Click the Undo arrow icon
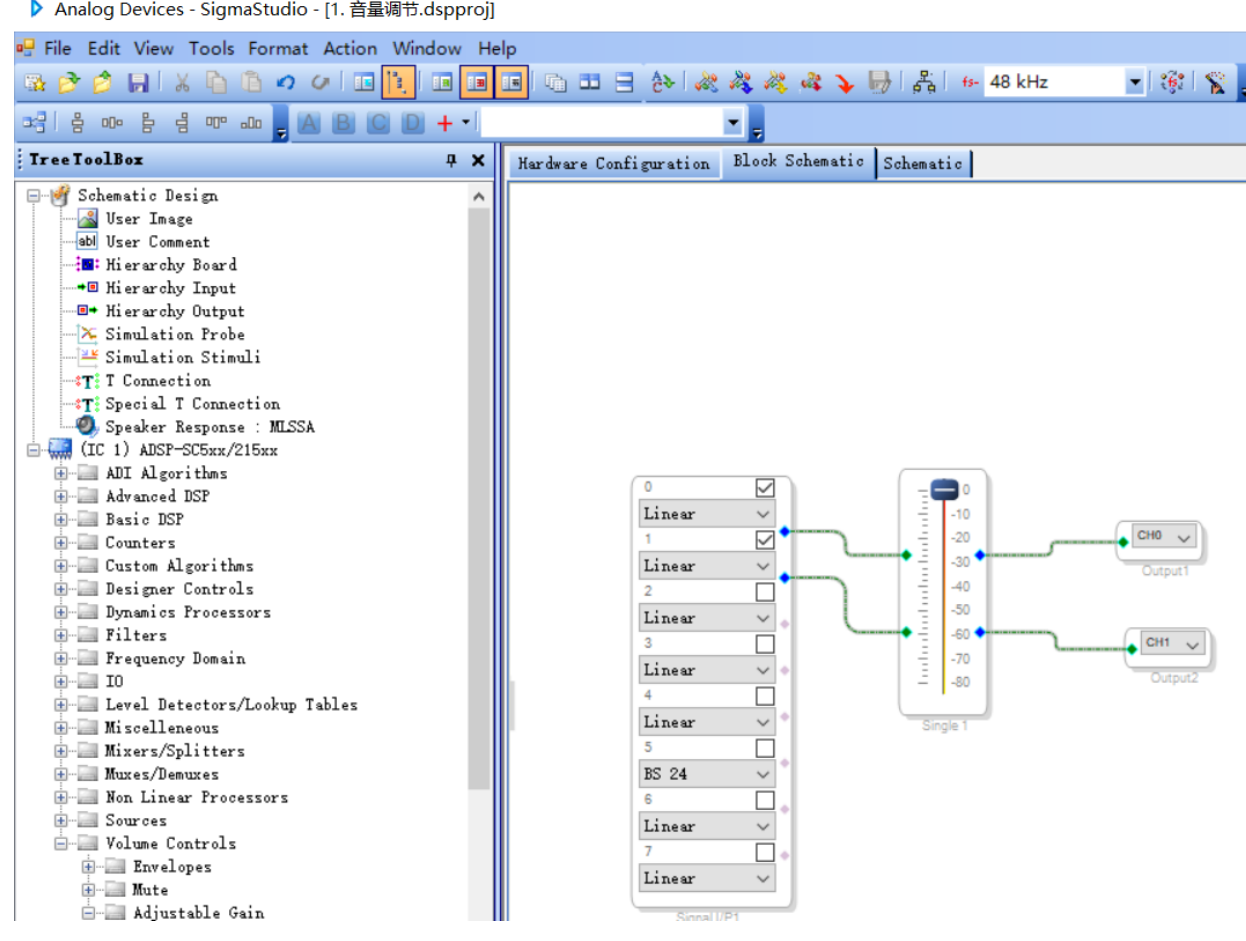The image size is (1246, 941). click(286, 83)
